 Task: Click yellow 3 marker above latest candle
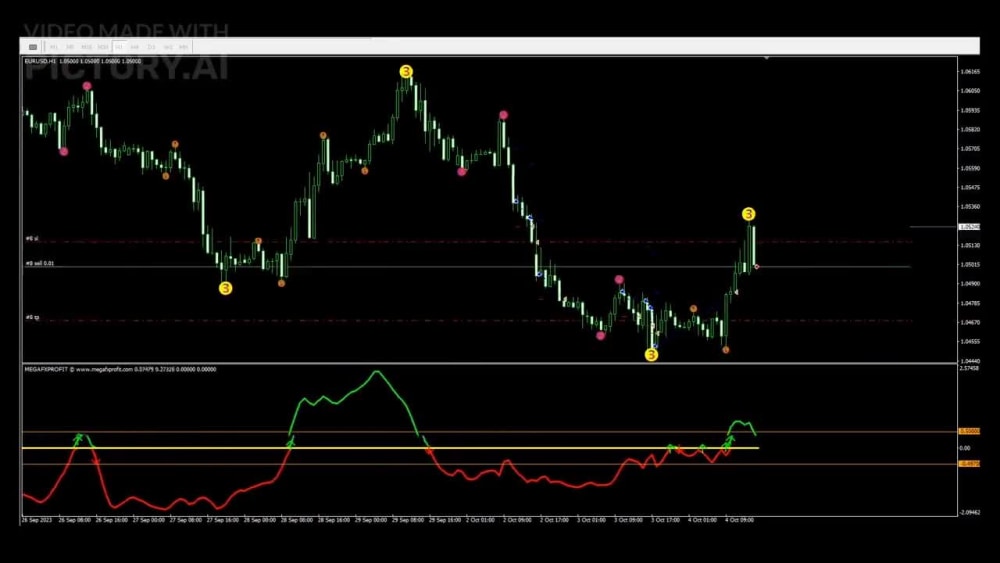749,214
